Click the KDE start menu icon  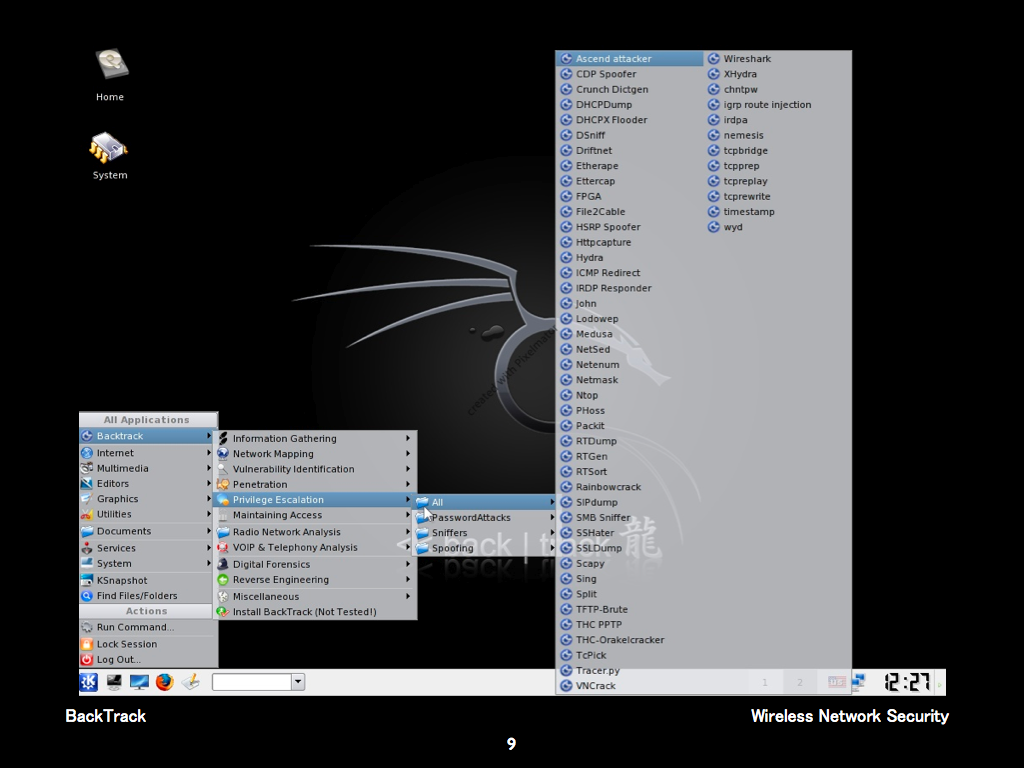coord(89,682)
